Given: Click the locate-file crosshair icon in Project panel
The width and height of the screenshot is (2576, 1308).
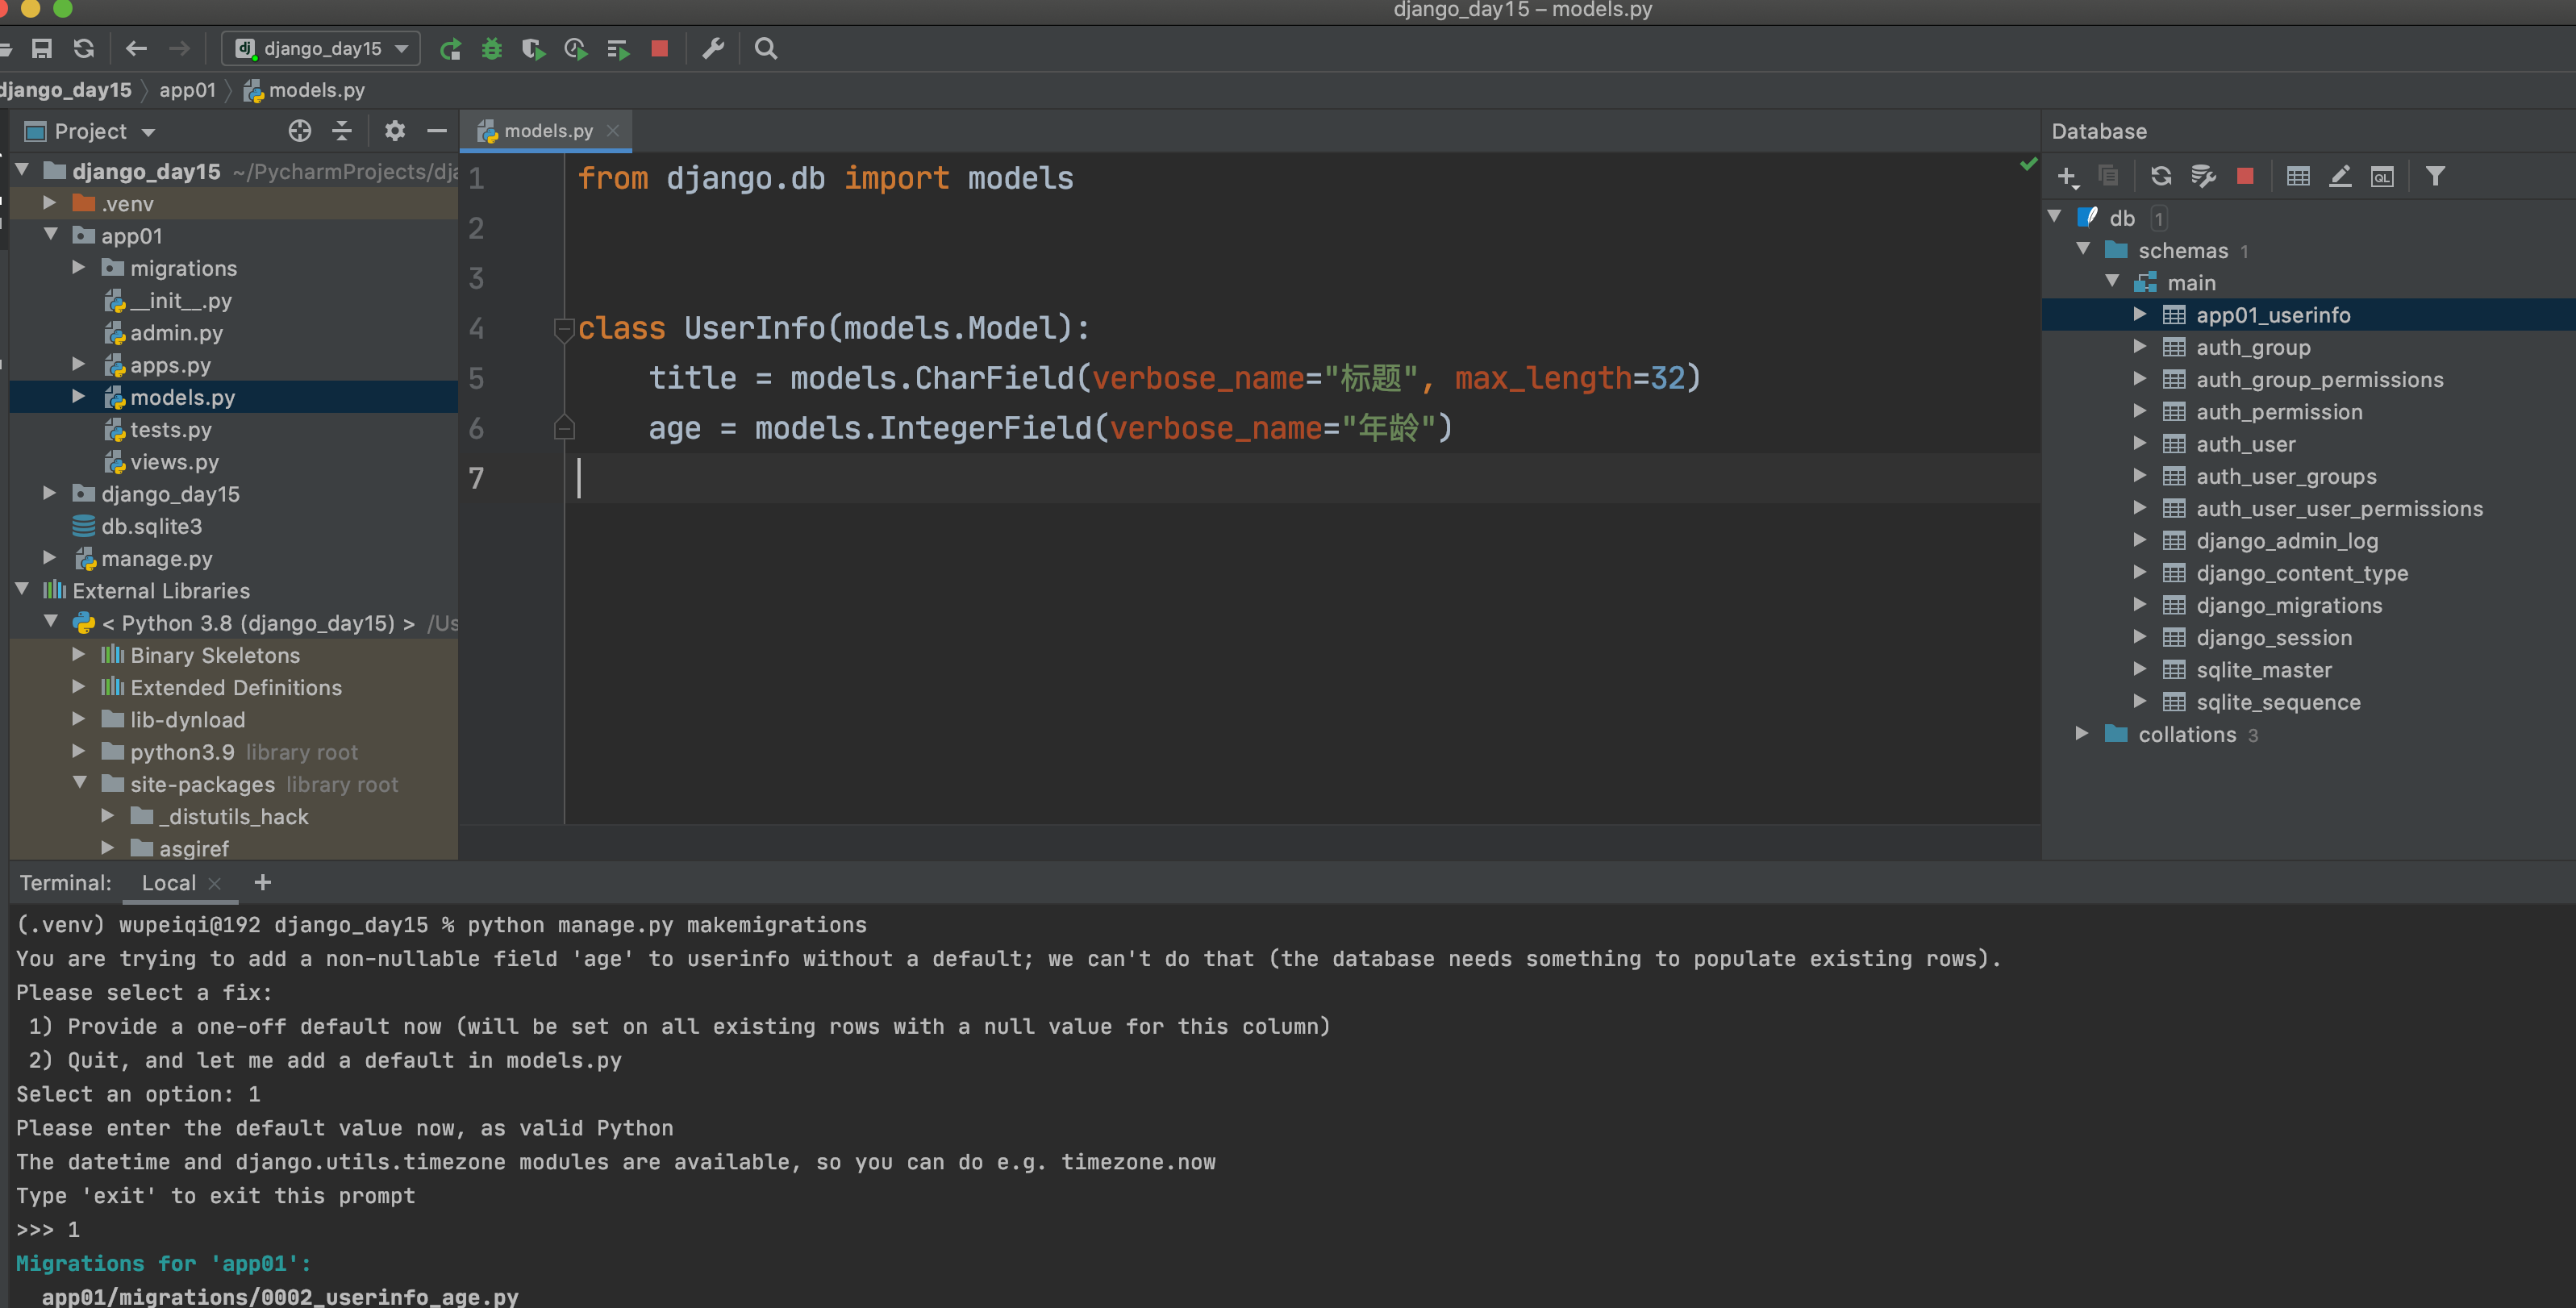Looking at the screenshot, I should [300, 131].
